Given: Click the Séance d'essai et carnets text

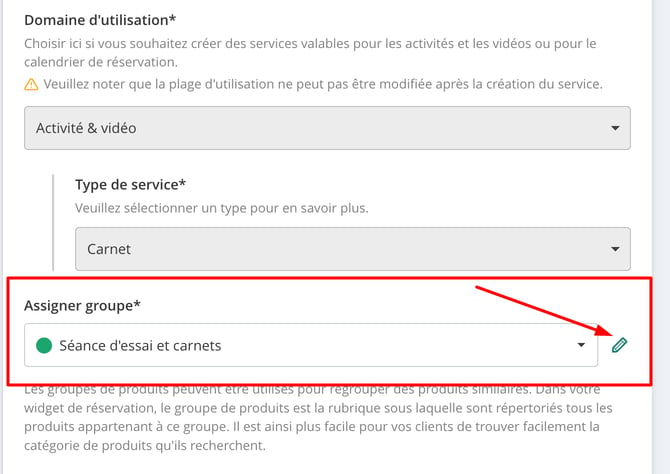Looking at the screenshot, I should pyautogui.click(x=140, y=345).
